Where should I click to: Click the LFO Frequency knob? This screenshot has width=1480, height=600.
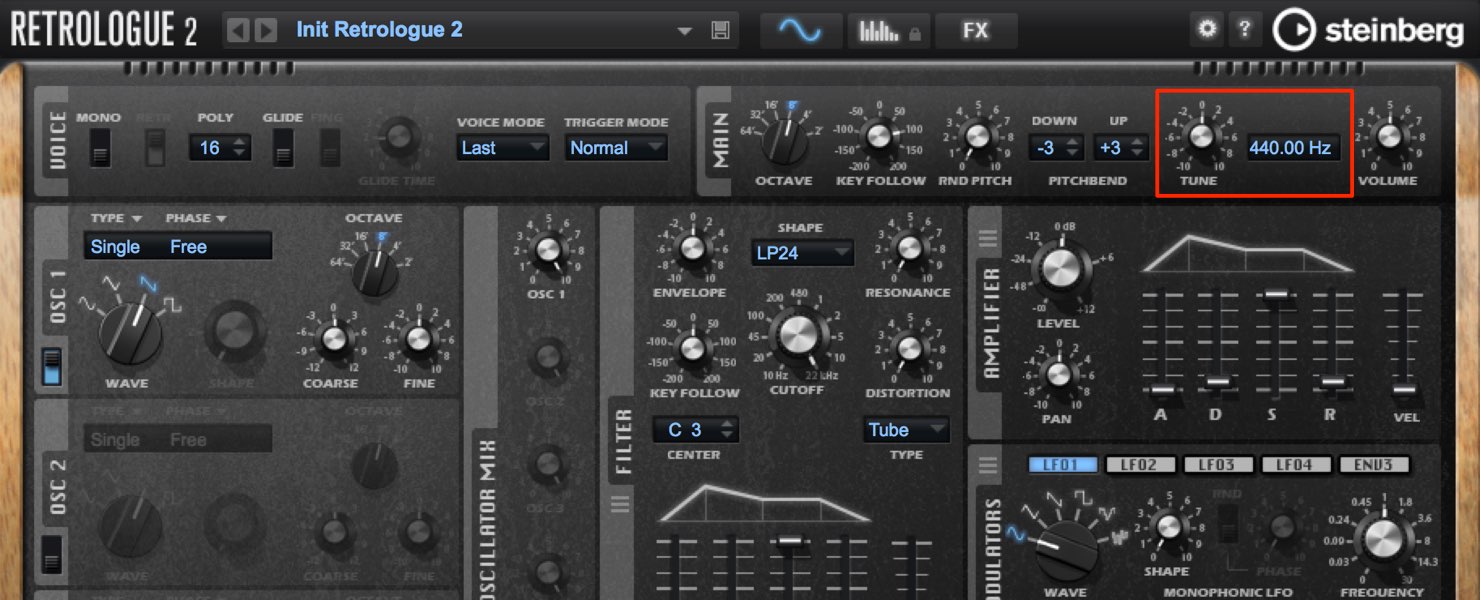1384,540
